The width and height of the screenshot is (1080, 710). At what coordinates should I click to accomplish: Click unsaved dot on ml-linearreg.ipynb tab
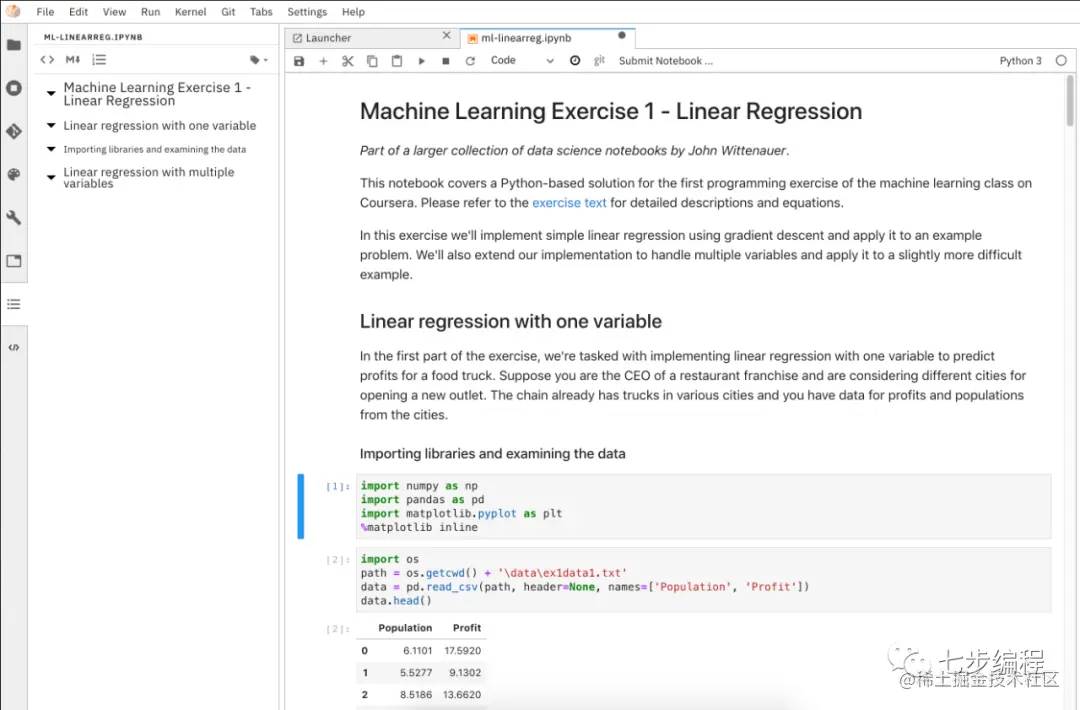622,35
